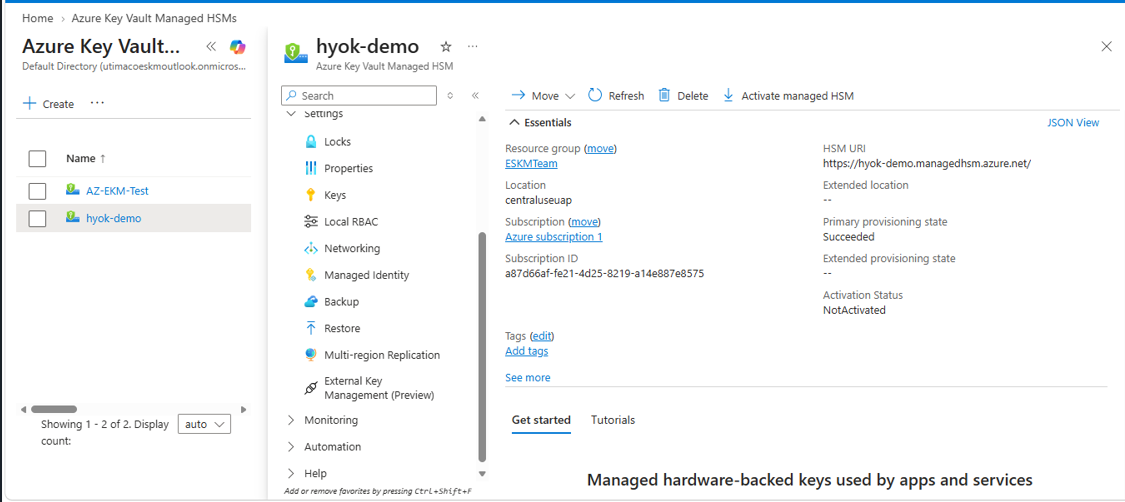Viewport: 1125px width, 502px height.
Task: Click the hyok-demo HSM icon in list
Action: [72, 217]
